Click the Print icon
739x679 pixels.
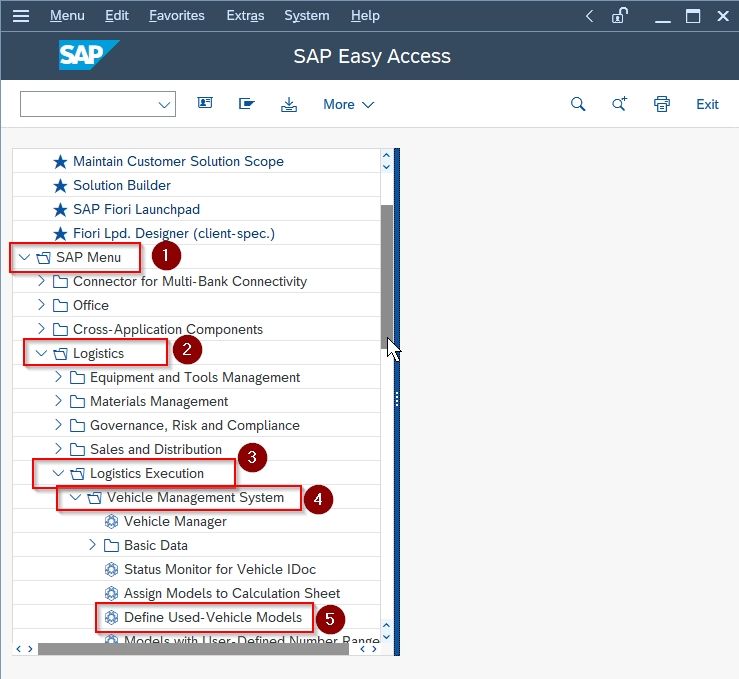[662, 104]
